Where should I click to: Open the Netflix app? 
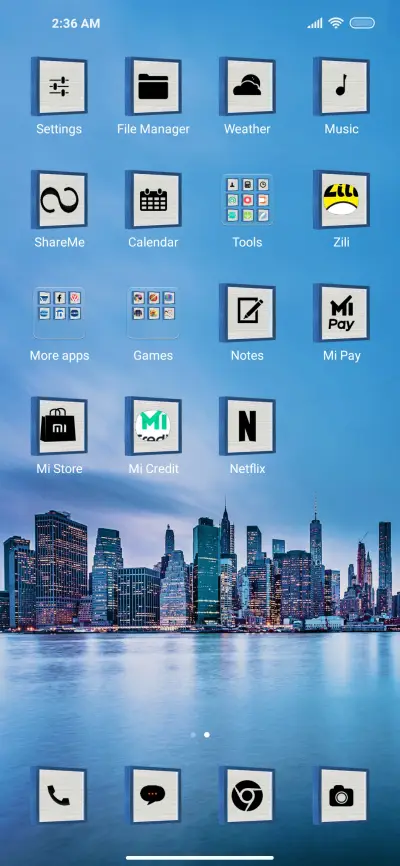point(247,426)
